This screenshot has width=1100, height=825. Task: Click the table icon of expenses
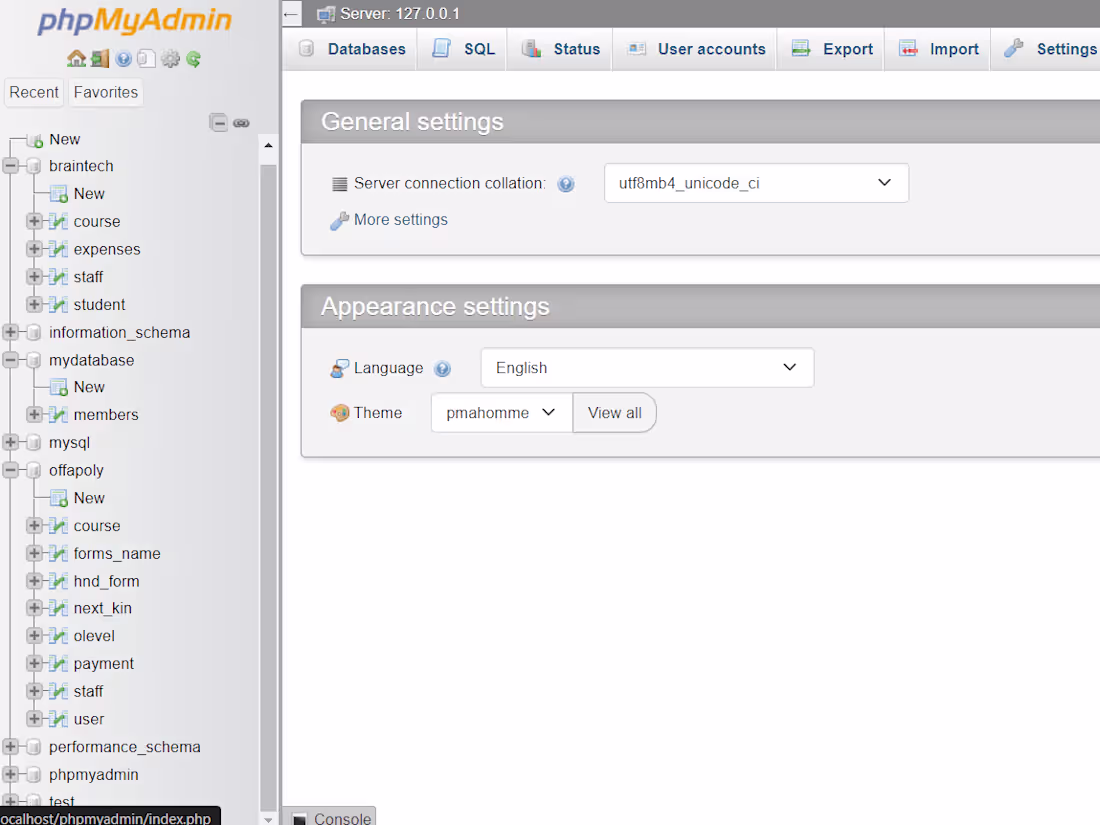(59, 249)
